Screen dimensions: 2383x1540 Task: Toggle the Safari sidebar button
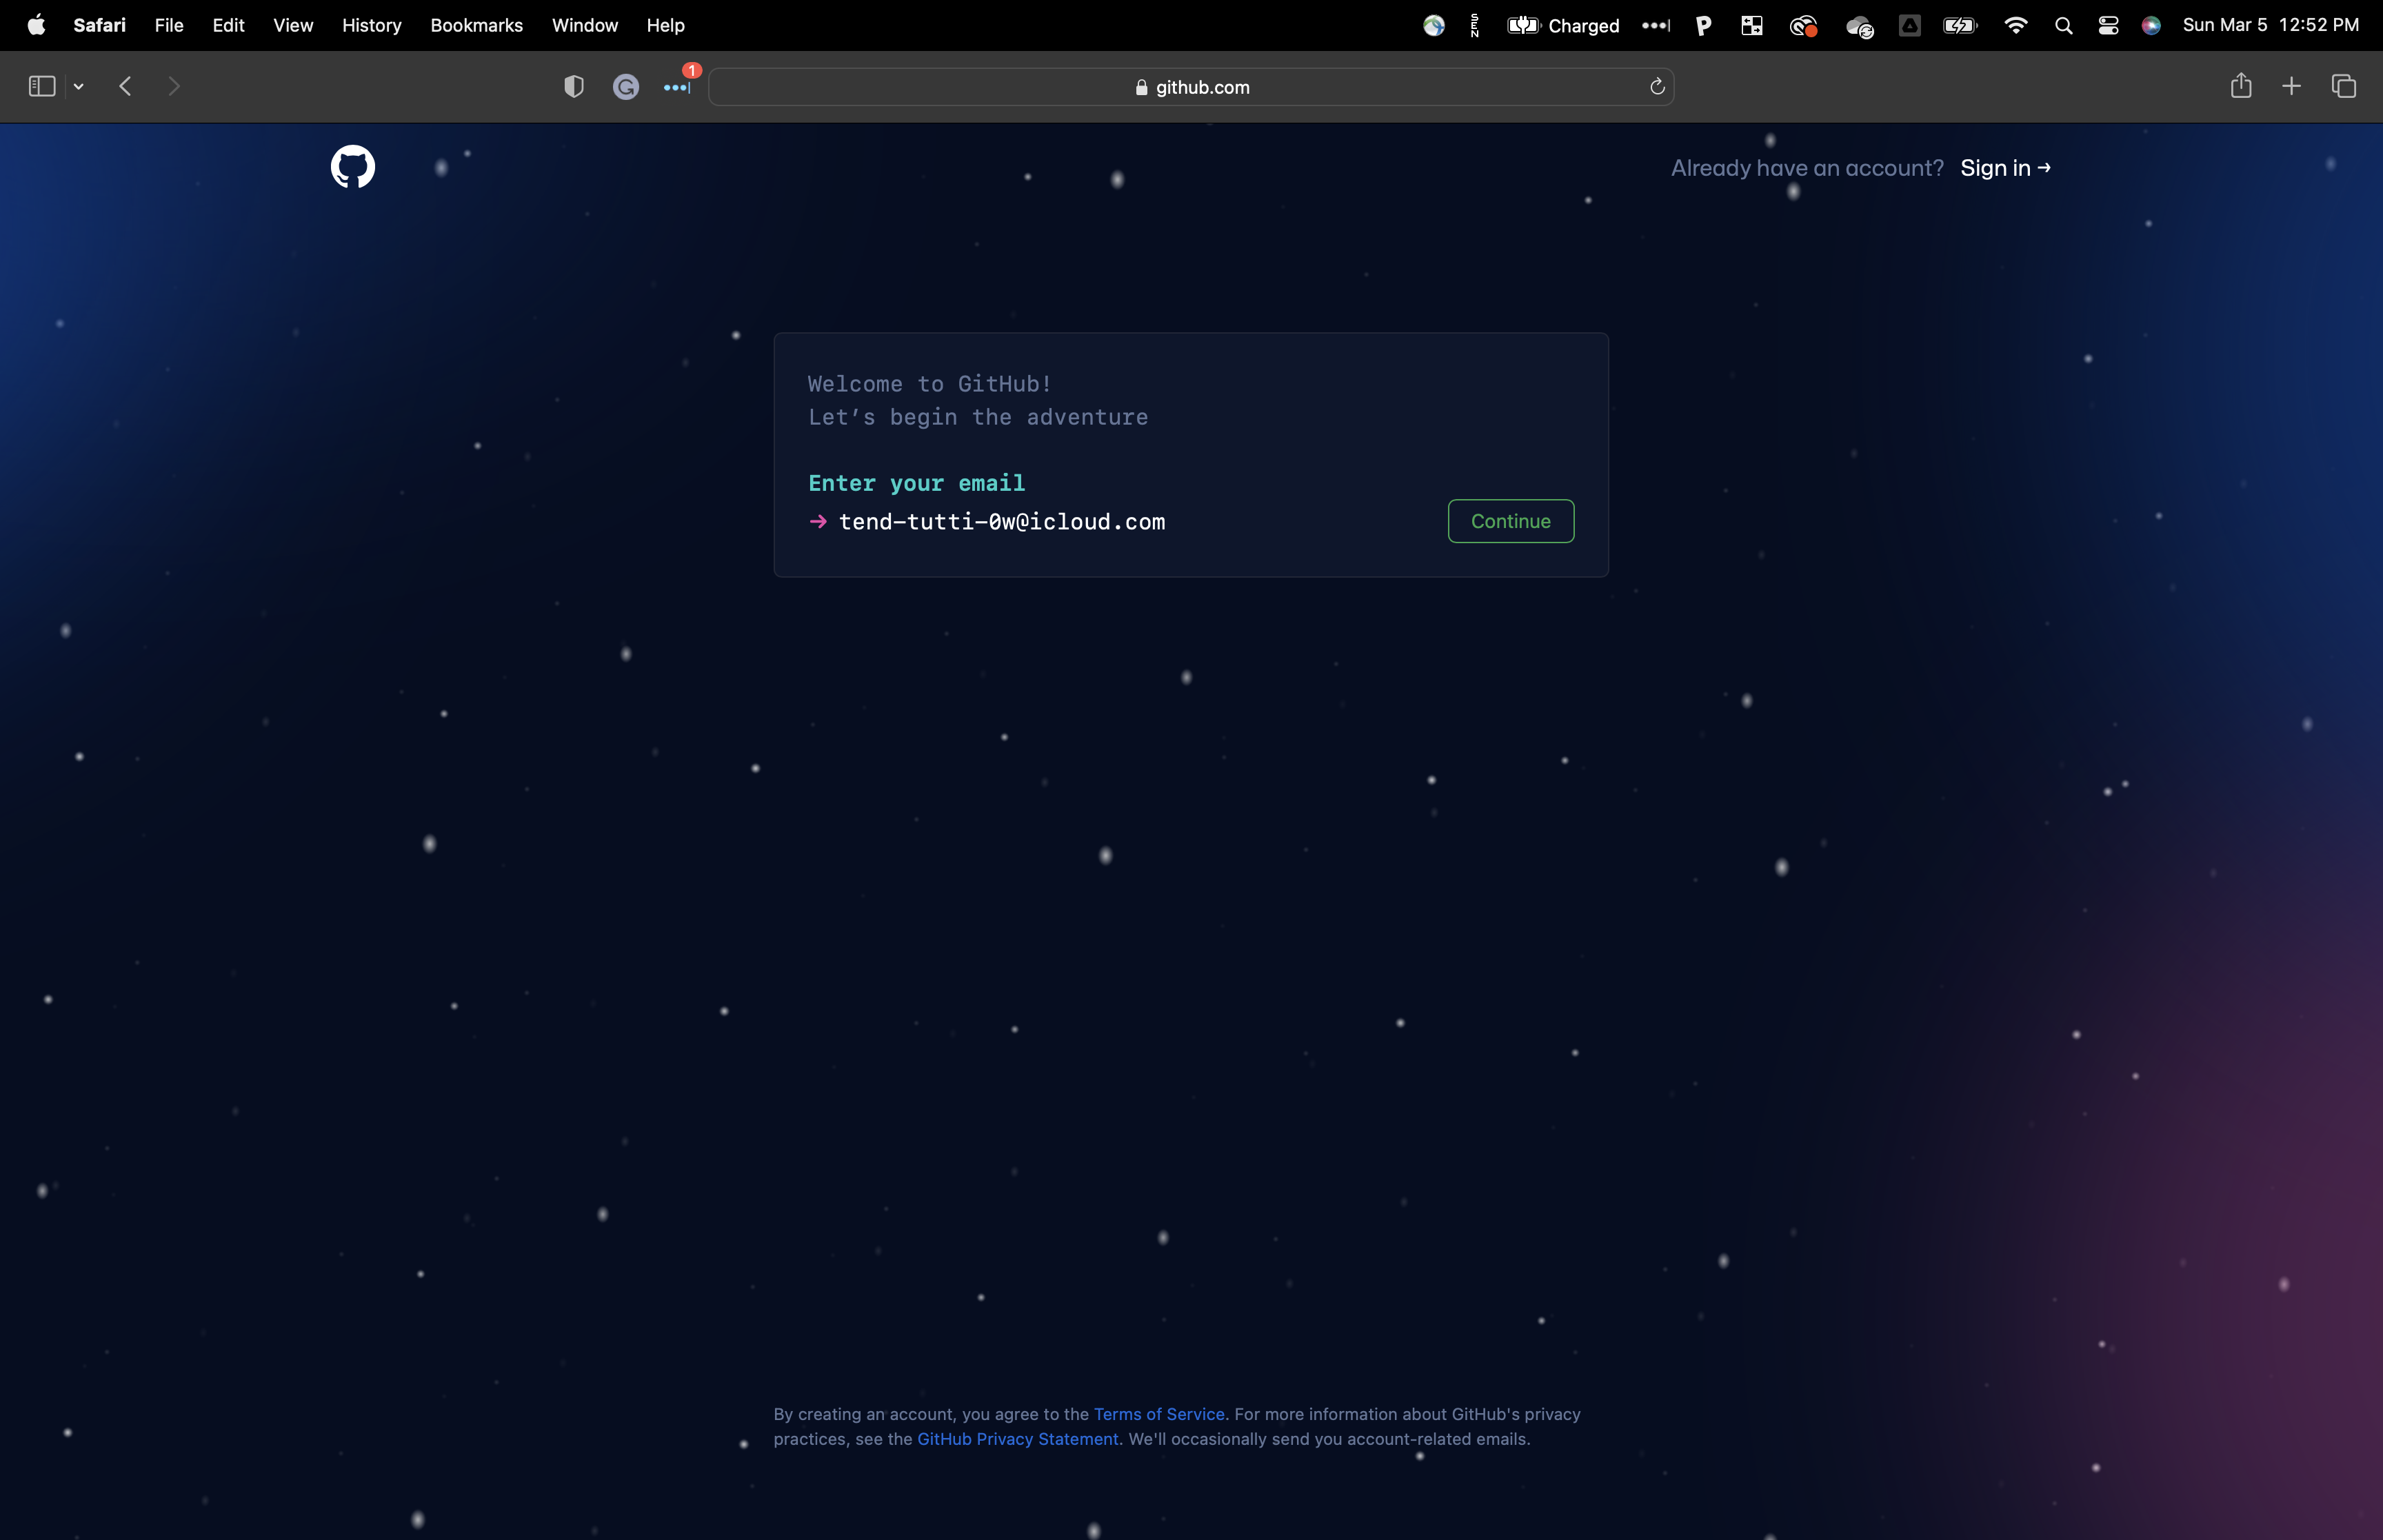(x=42, y=87)
